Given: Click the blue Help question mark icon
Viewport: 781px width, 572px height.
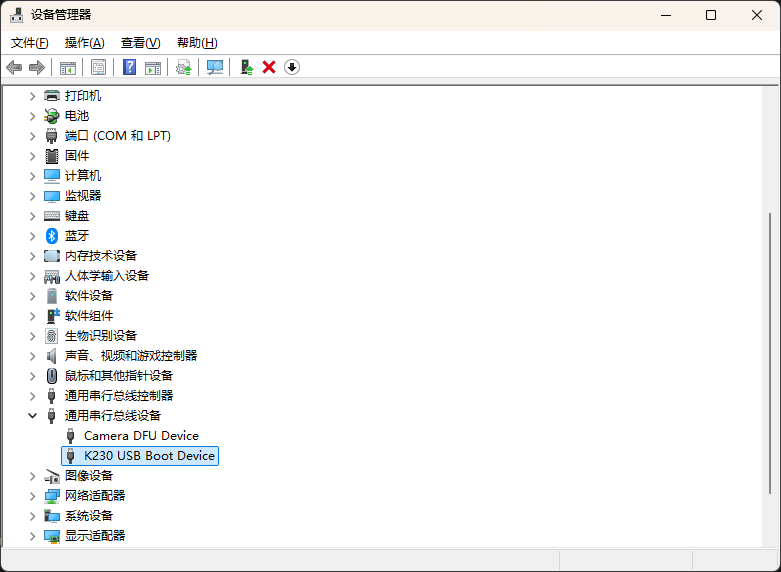Looking at the screenshot, I should [x=129, y=67].
